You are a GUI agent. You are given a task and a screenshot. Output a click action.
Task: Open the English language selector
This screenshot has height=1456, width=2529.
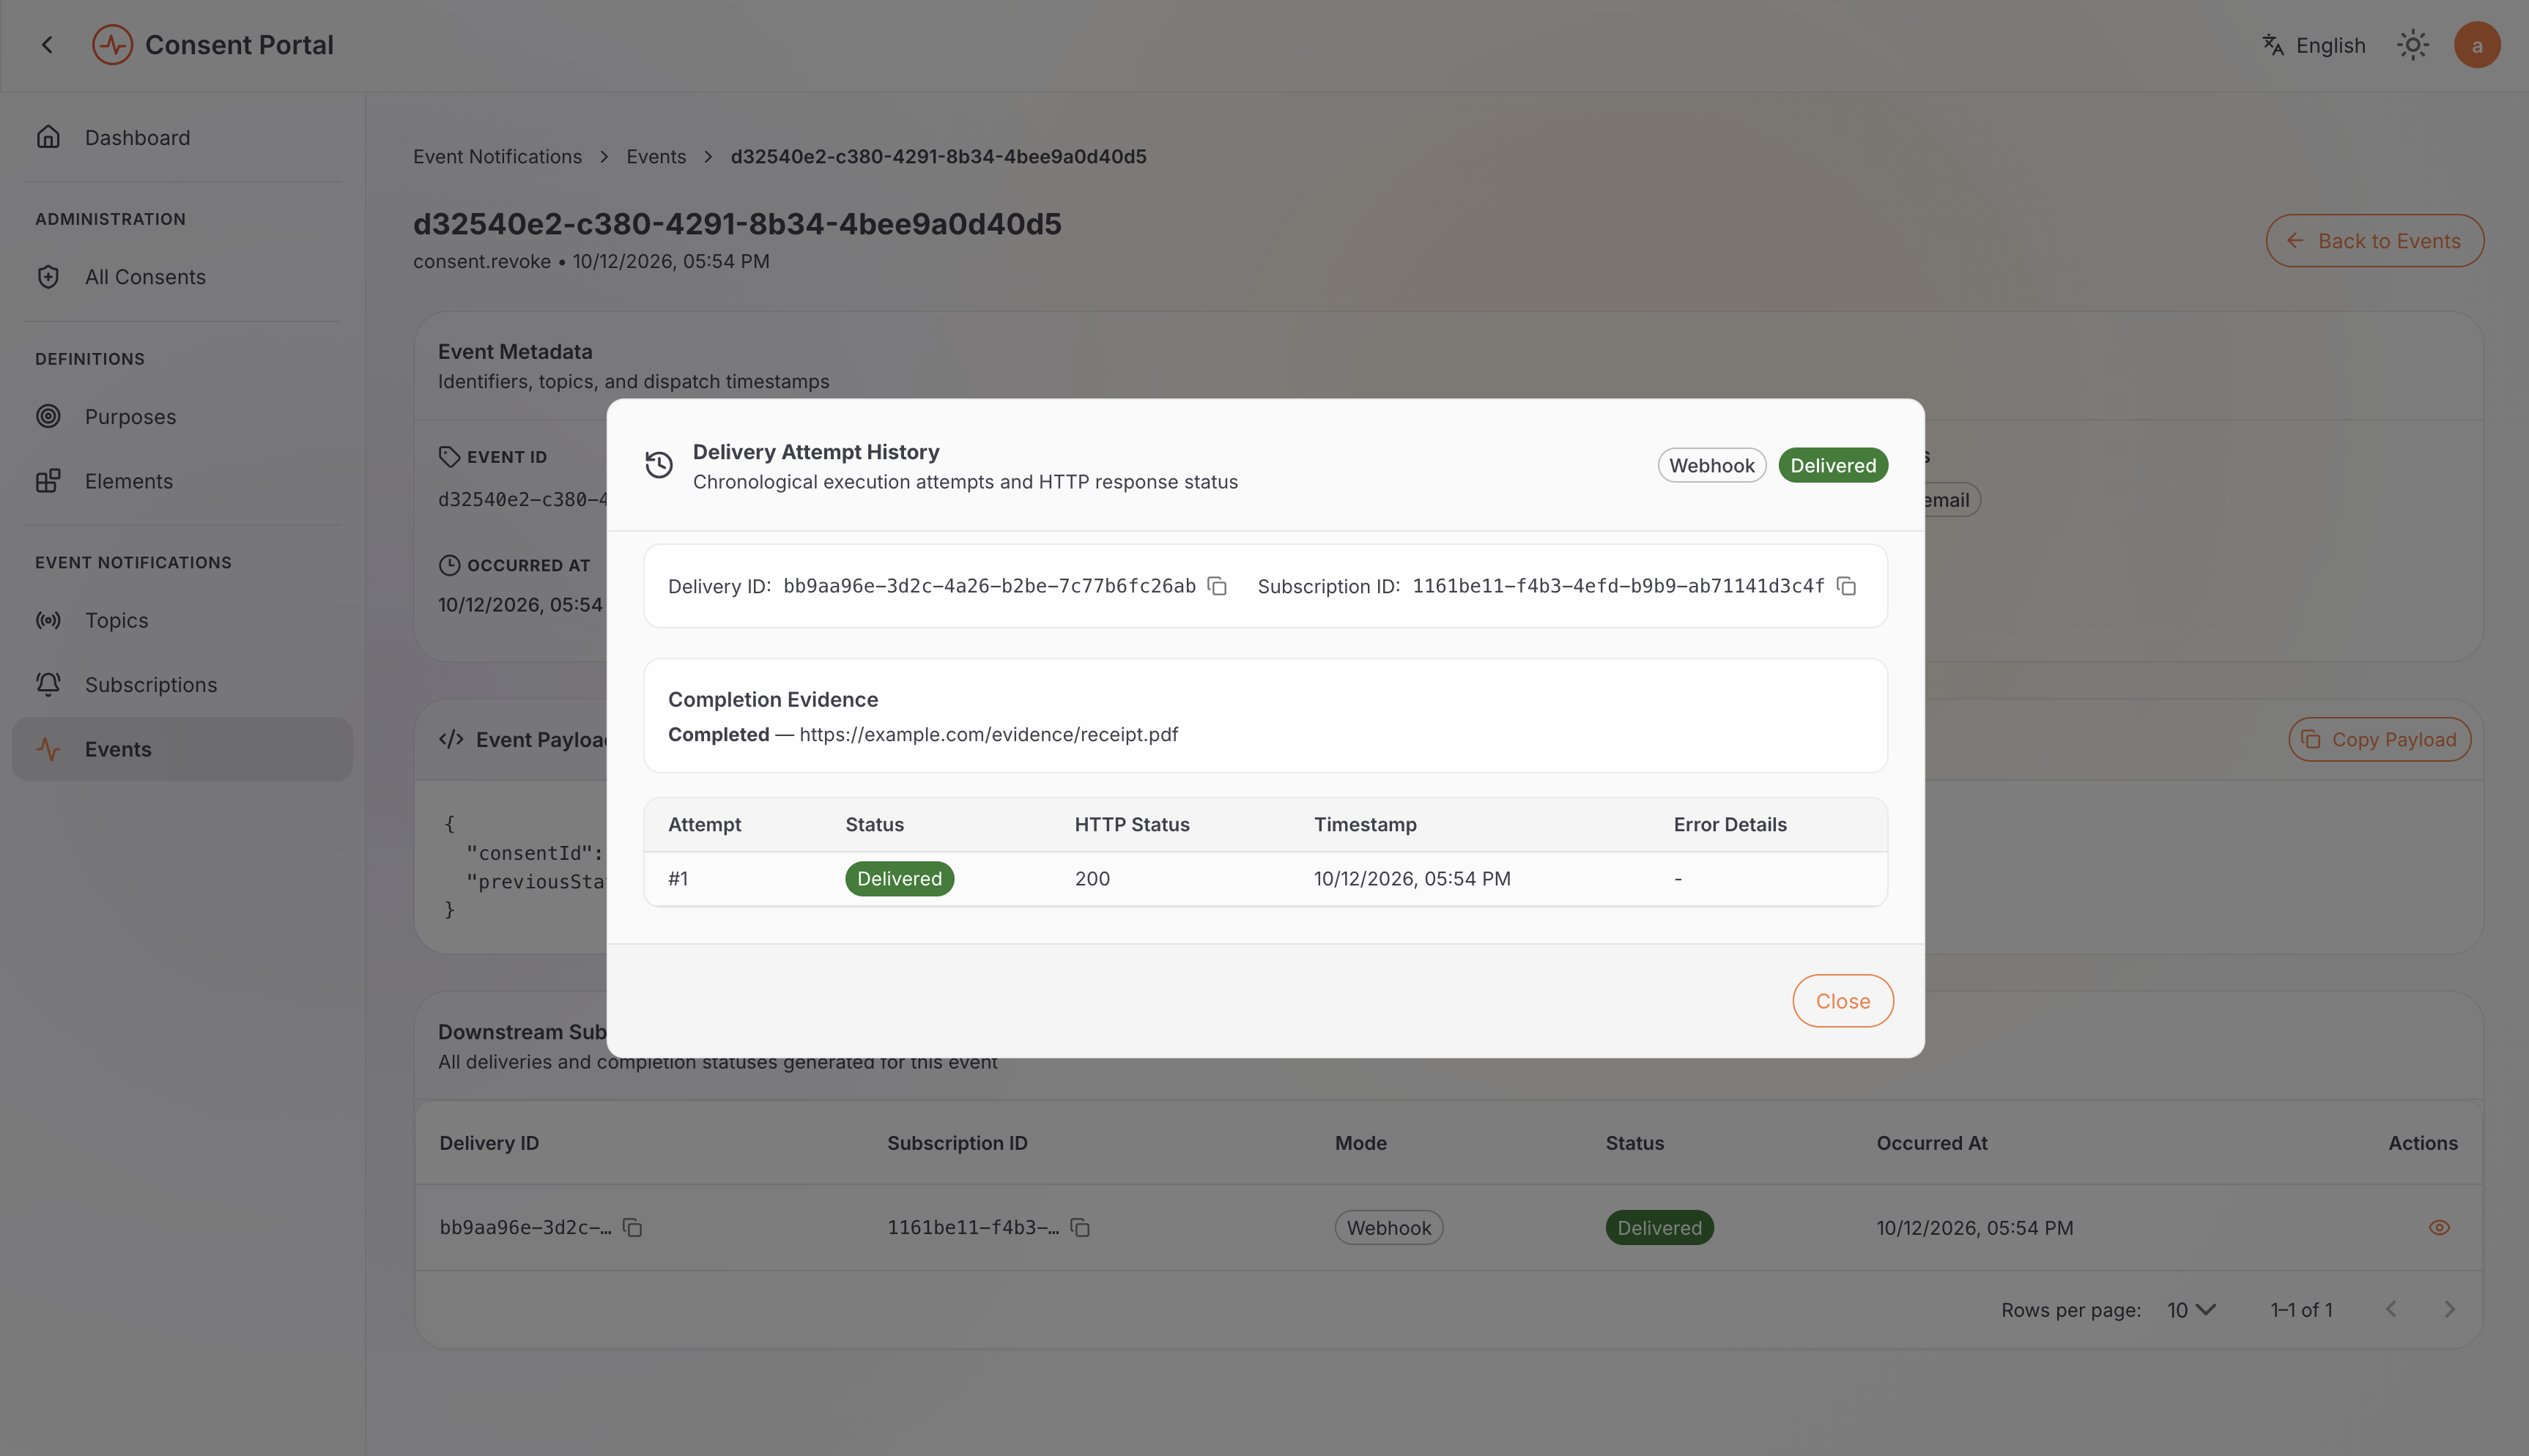click(2314, 45)
